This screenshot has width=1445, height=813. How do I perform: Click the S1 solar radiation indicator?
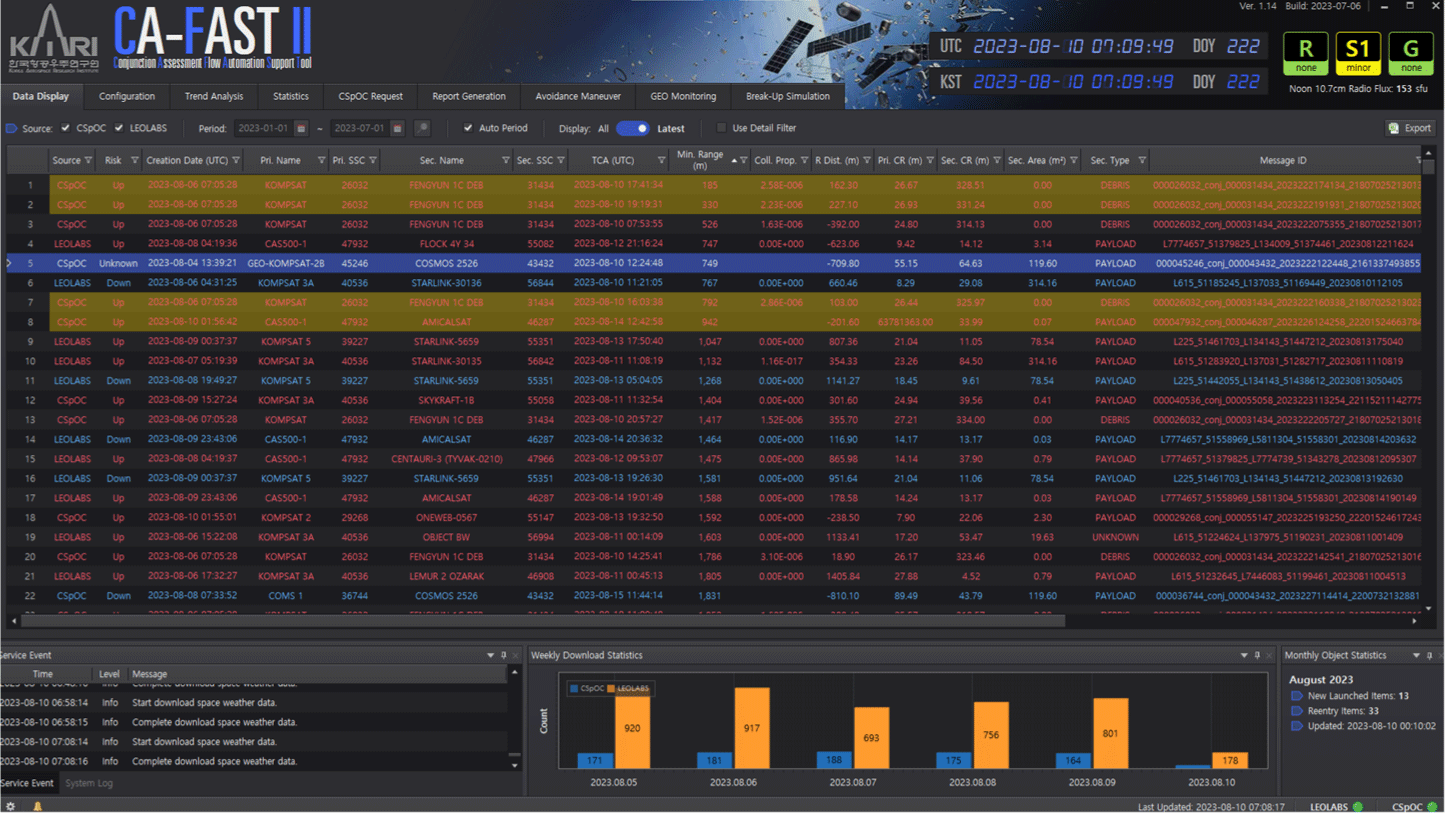coord(1358,53)
